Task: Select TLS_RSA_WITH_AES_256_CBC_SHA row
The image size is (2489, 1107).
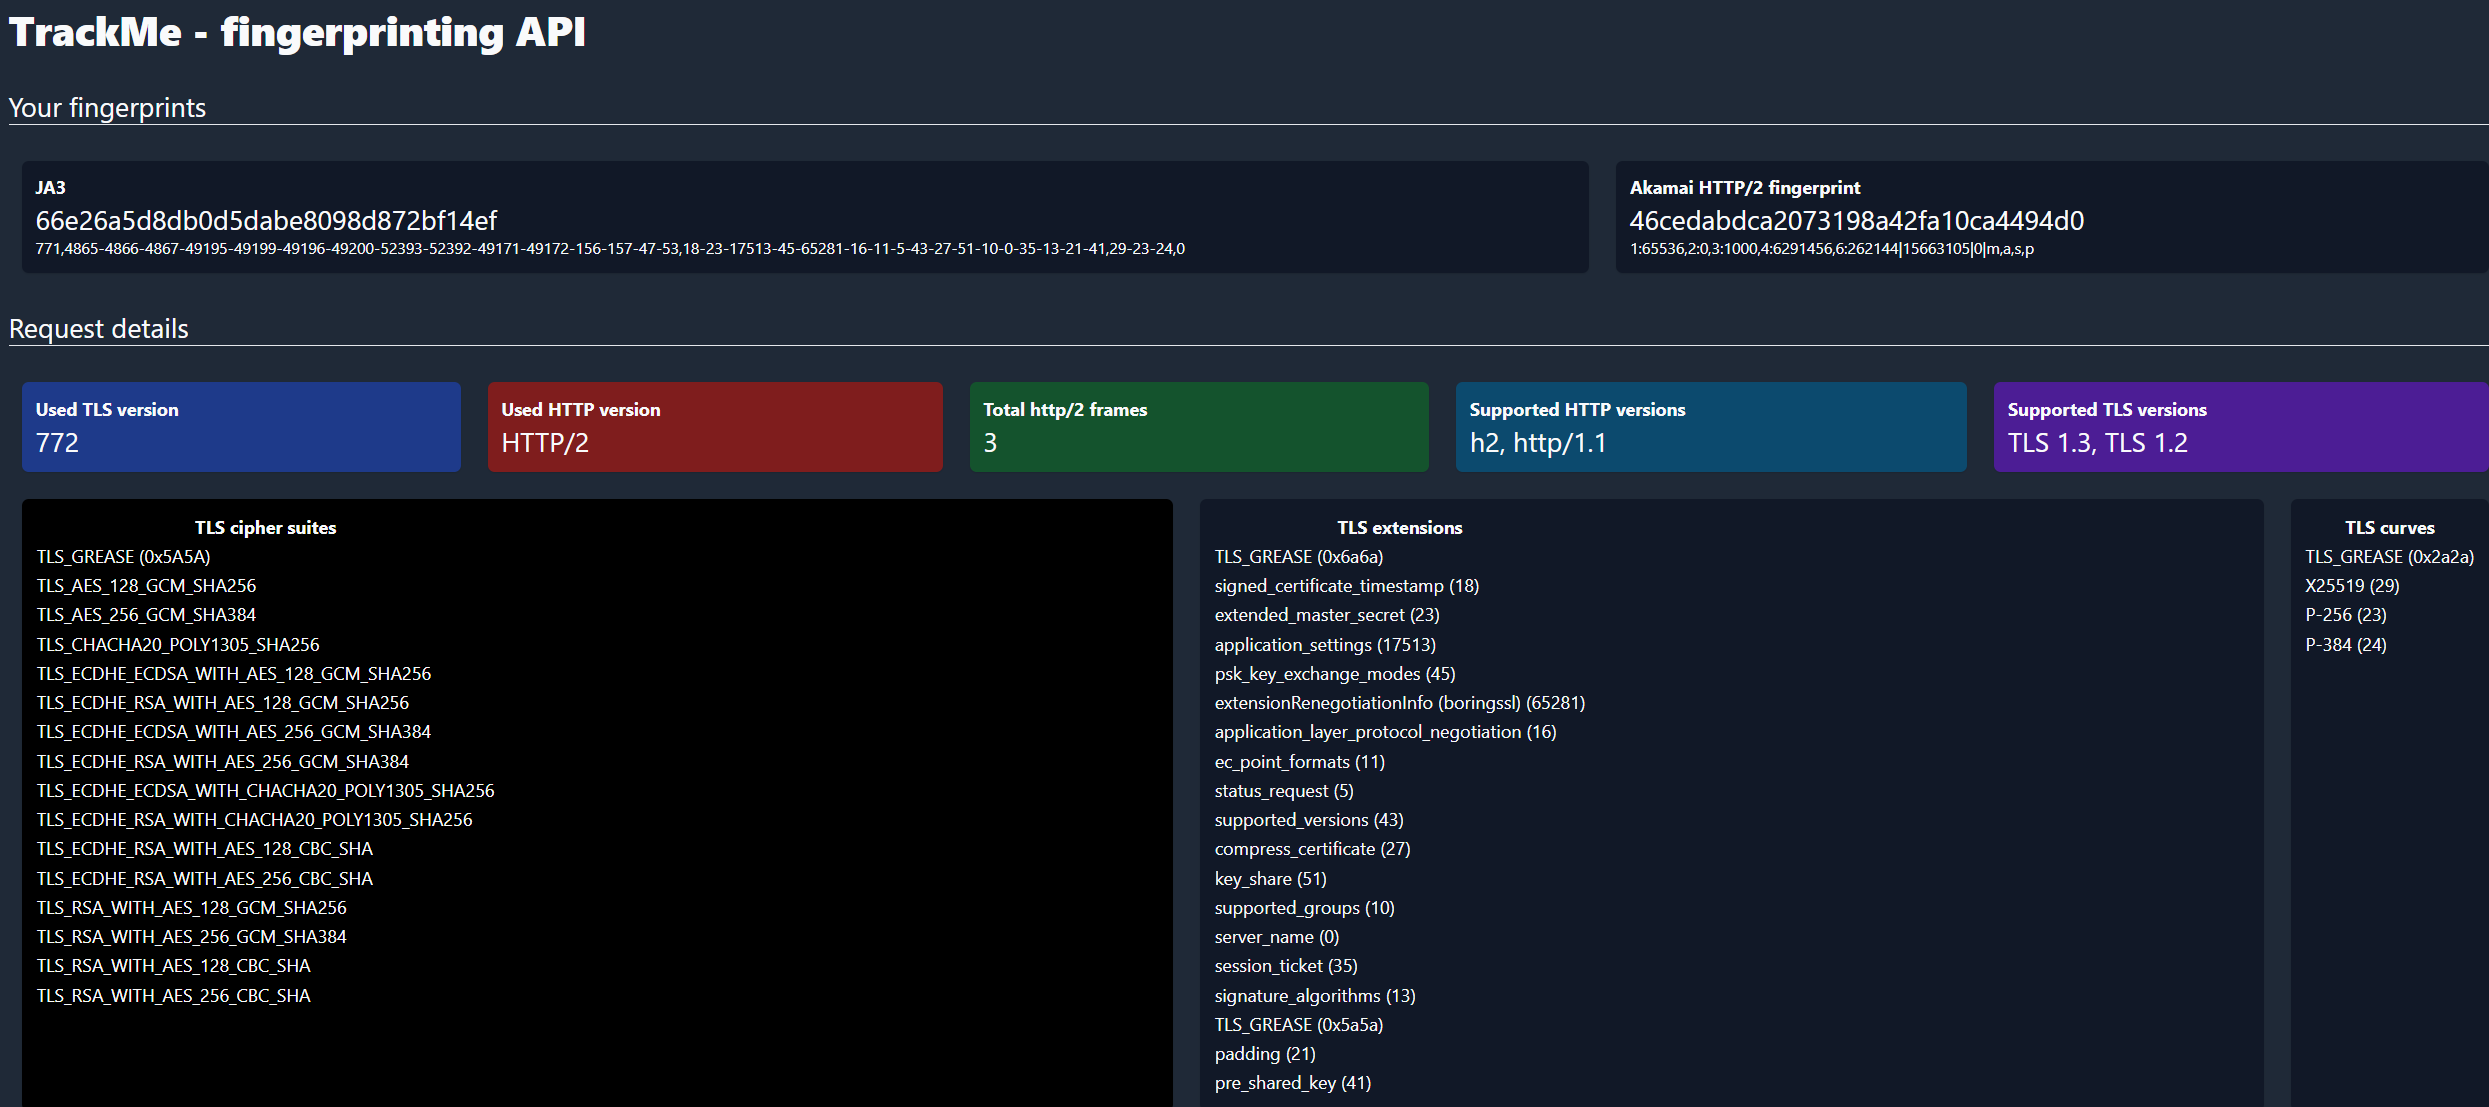Action: coord(174,996)
